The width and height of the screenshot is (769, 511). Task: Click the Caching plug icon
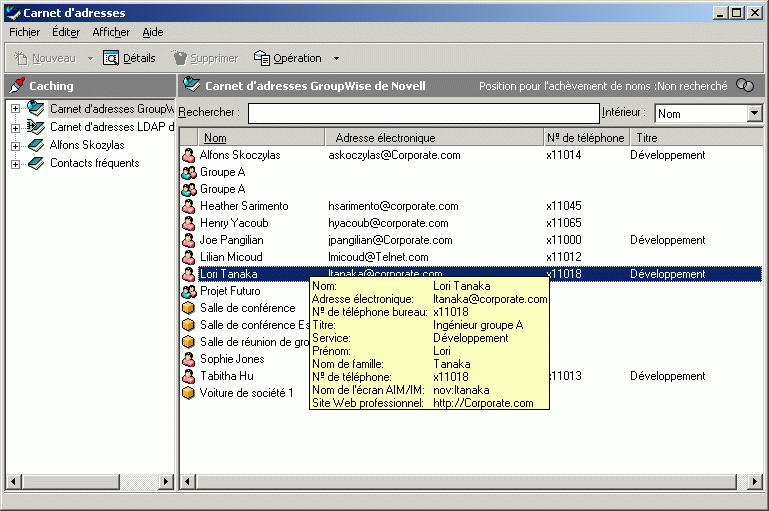pyautogui.click(x=17, y=85)
